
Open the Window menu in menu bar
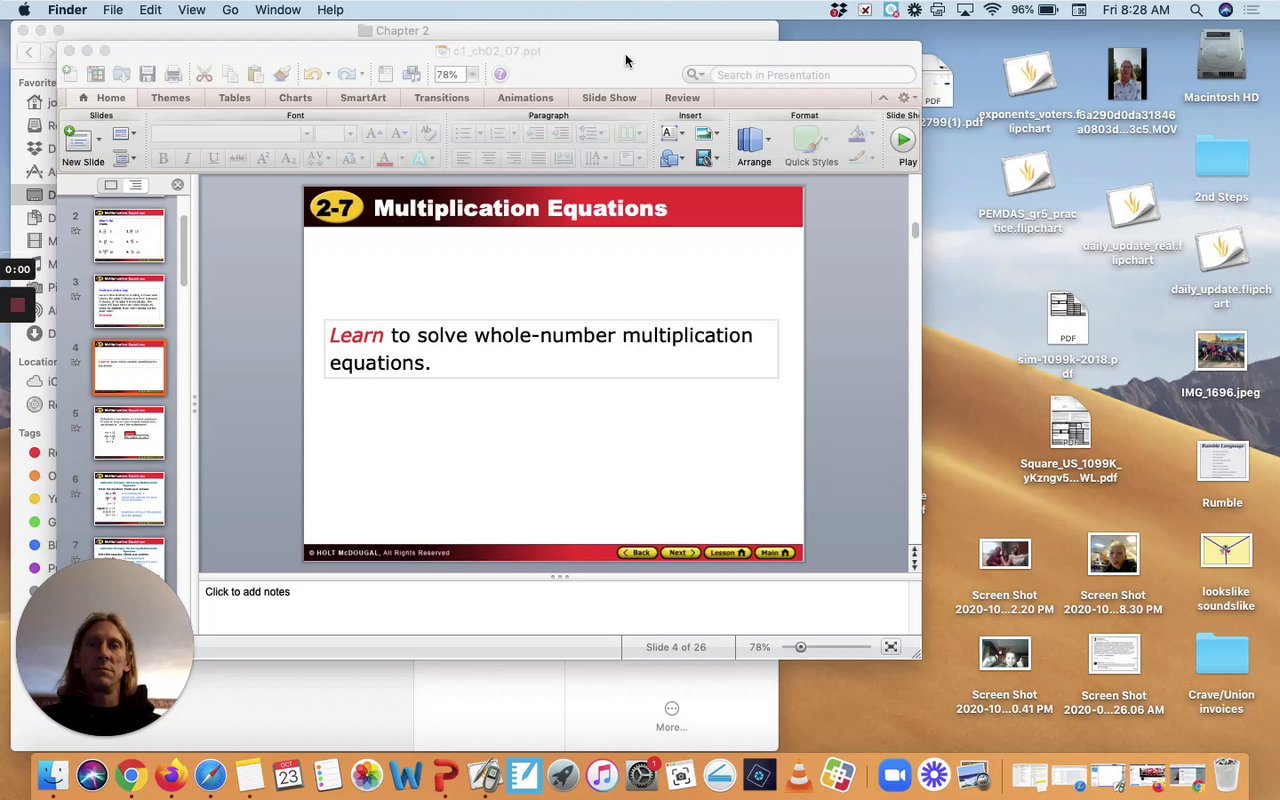(x=278, y=10)
